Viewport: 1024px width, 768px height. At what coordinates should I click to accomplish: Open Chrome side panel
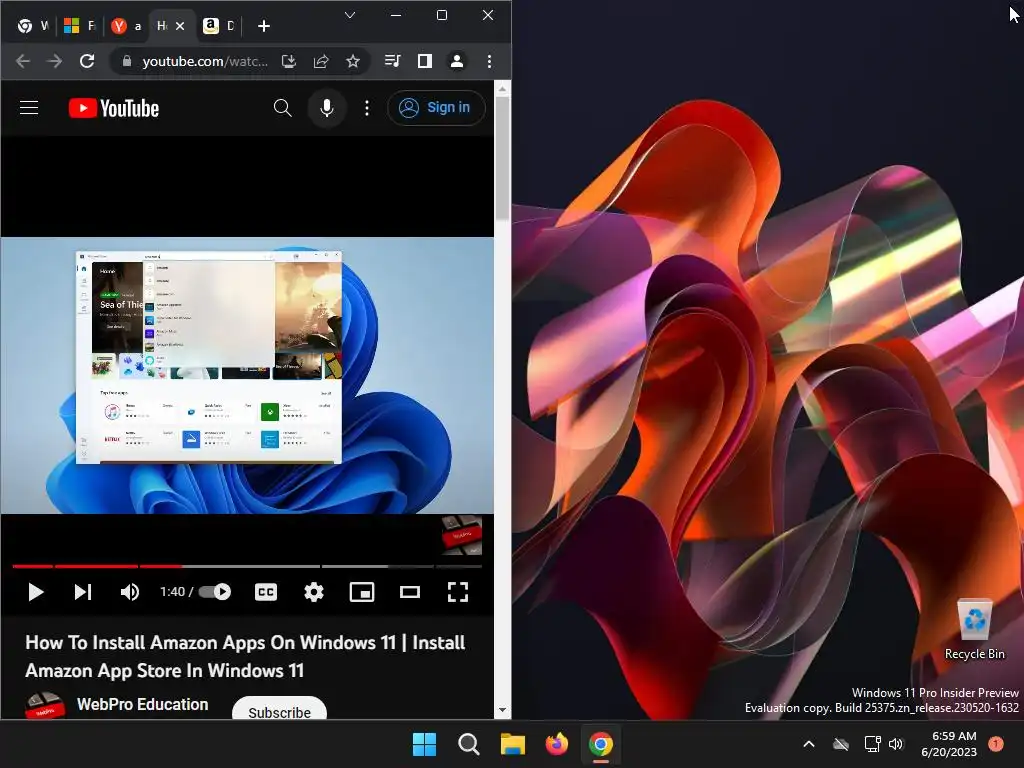pyautogui.click(x=424, y=61)
